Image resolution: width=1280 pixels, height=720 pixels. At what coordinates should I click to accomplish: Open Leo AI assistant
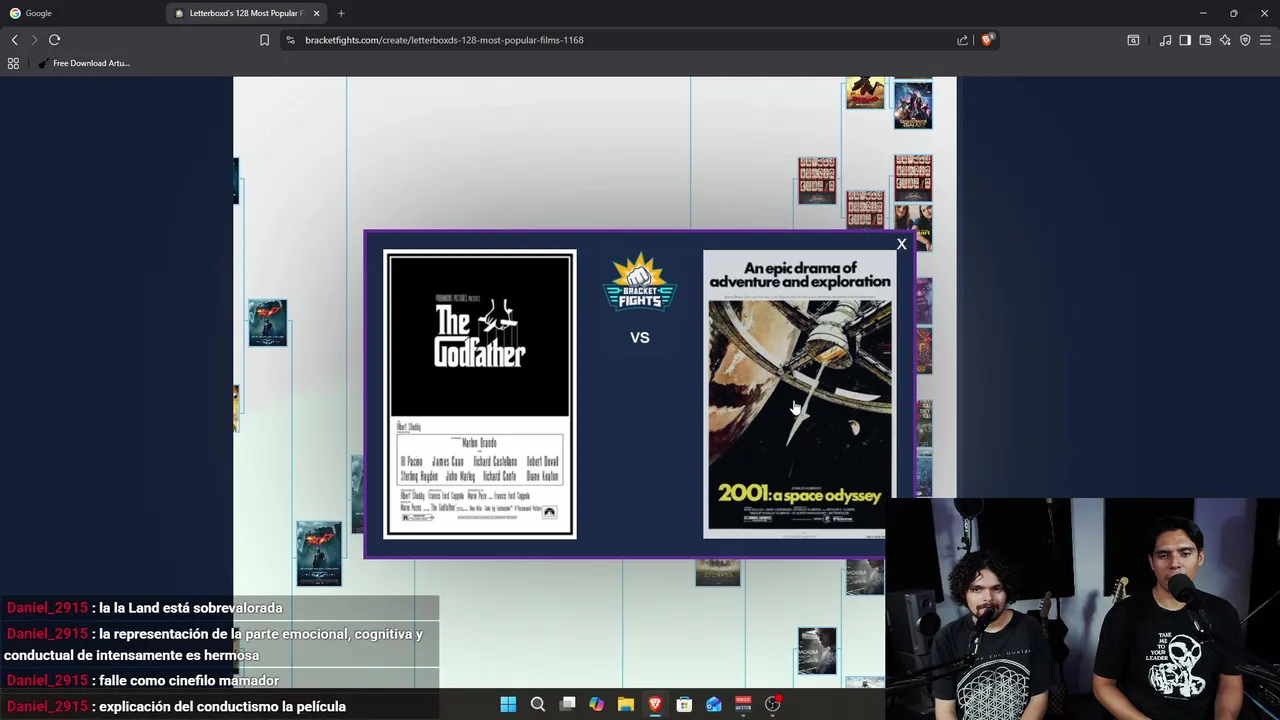1225,40
